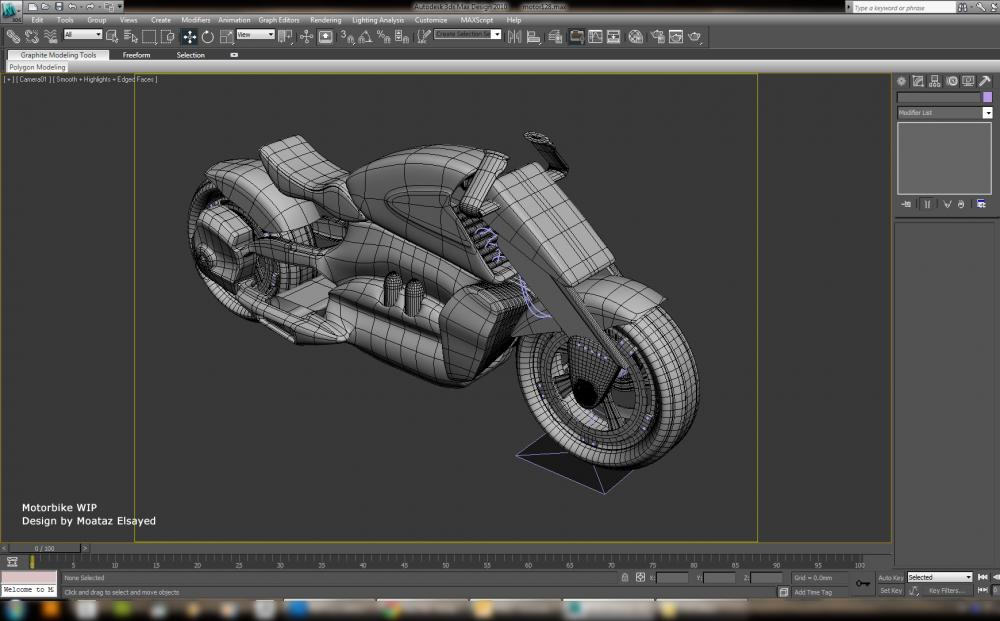The height and width of the screenshot is (621, 1000).
Task: Click the object color swatch in command panel
Action: pyautogui.click(x=987, y=97)
